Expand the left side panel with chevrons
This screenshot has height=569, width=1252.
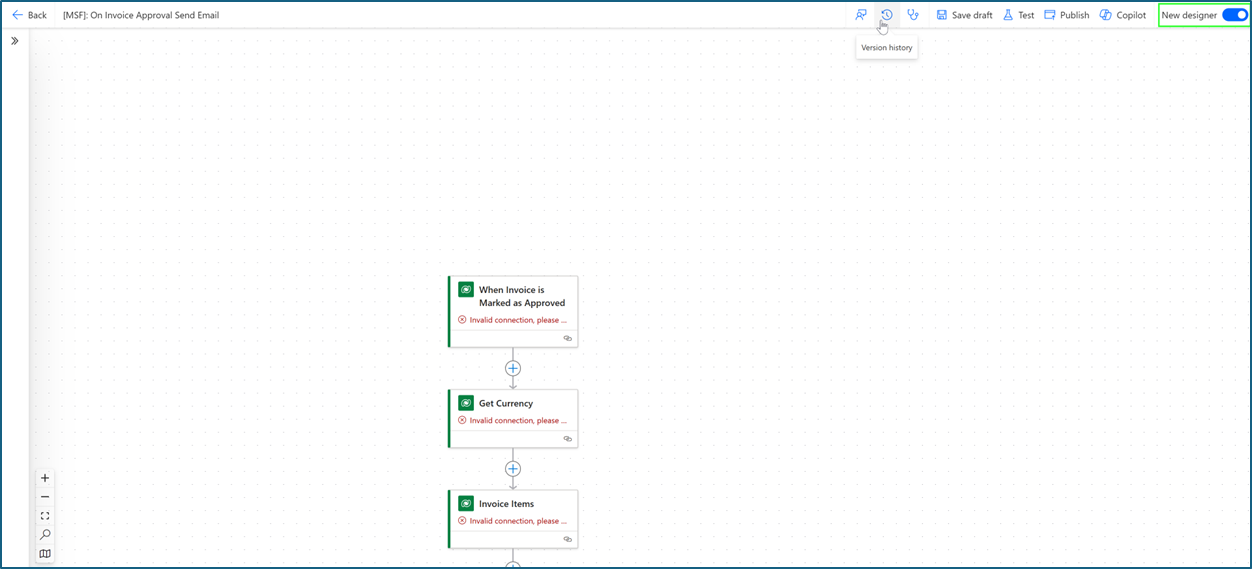point(15,41)
